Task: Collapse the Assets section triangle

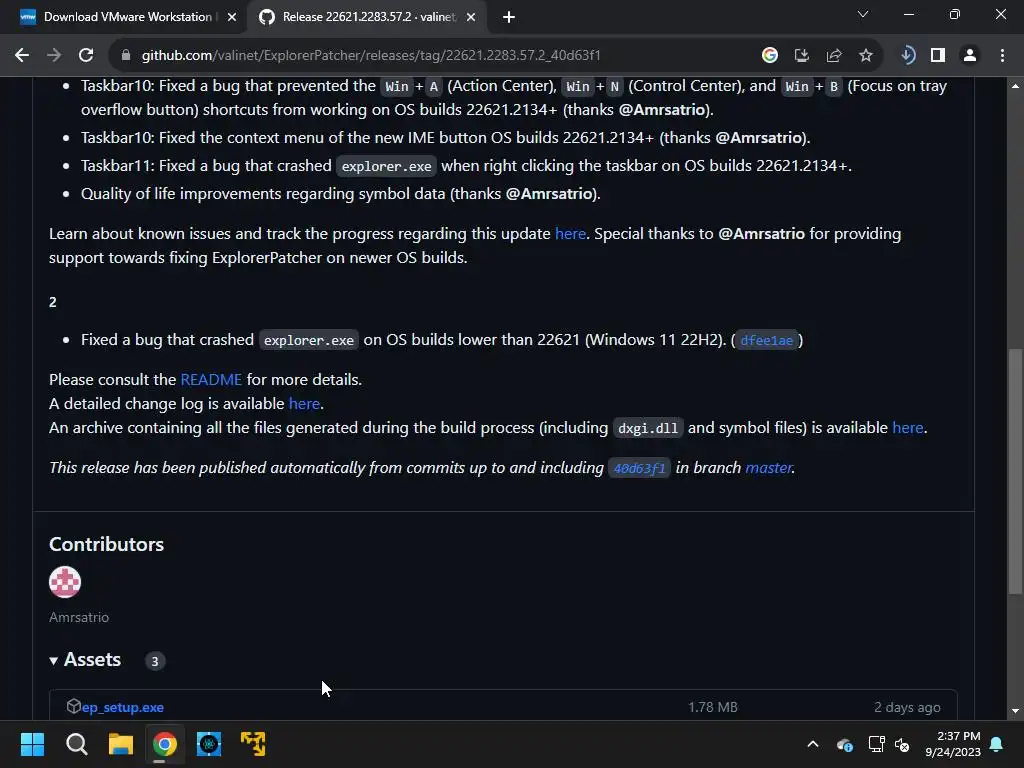Action: pos(54,661)
